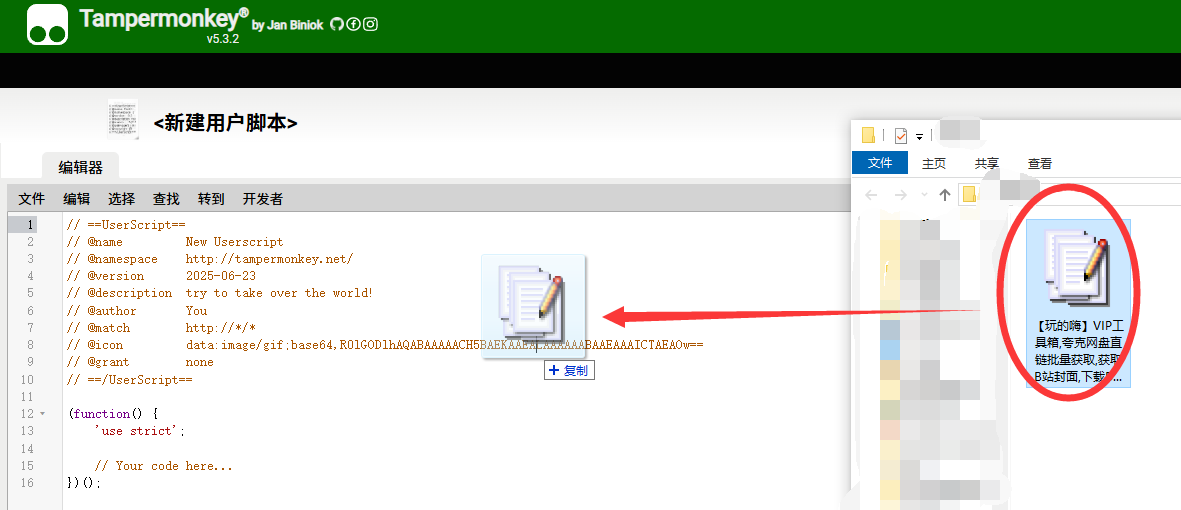Click the Explorer address bar field
The width and height of the screenshot is (1181, 510).
1070,194
